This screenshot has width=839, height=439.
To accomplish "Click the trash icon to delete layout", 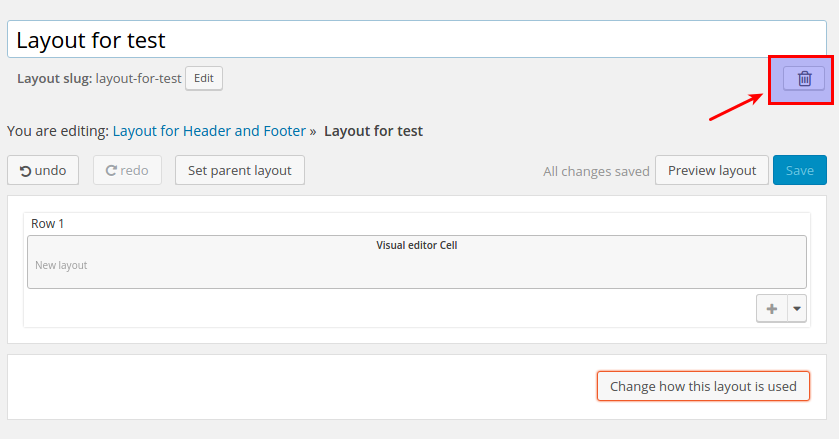I will [804, 79].
